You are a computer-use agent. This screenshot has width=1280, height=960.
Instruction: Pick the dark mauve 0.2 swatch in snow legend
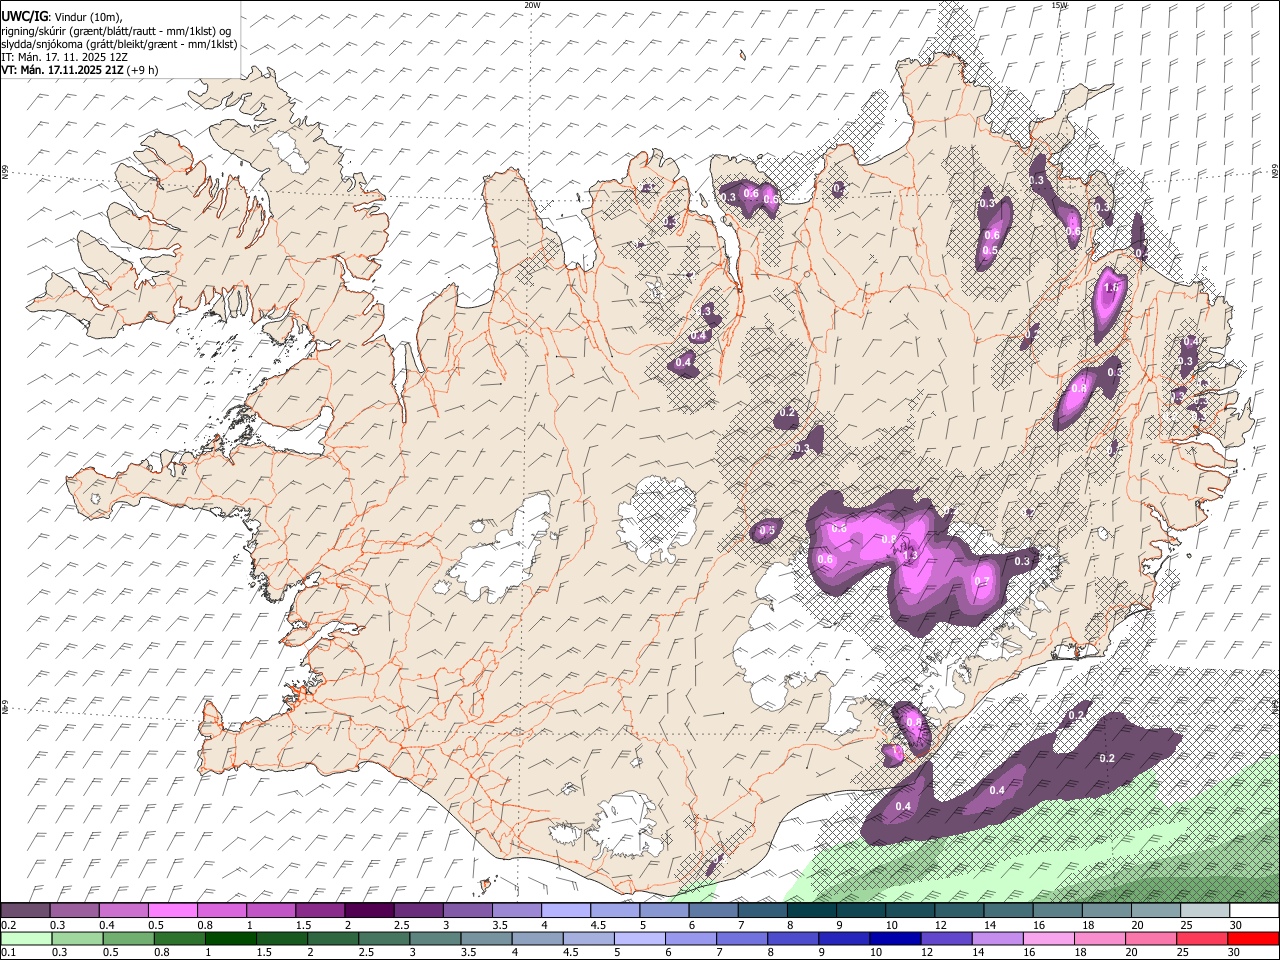pyautogui.click(x=25, y=911)
